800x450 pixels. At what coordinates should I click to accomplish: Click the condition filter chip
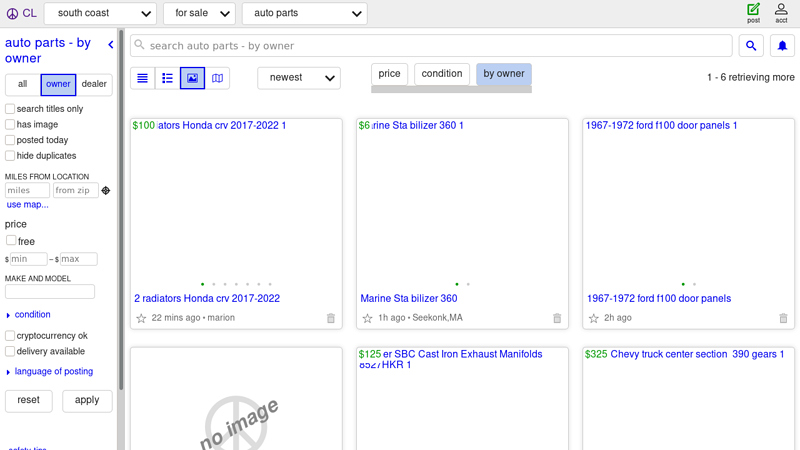pos(442,74)
